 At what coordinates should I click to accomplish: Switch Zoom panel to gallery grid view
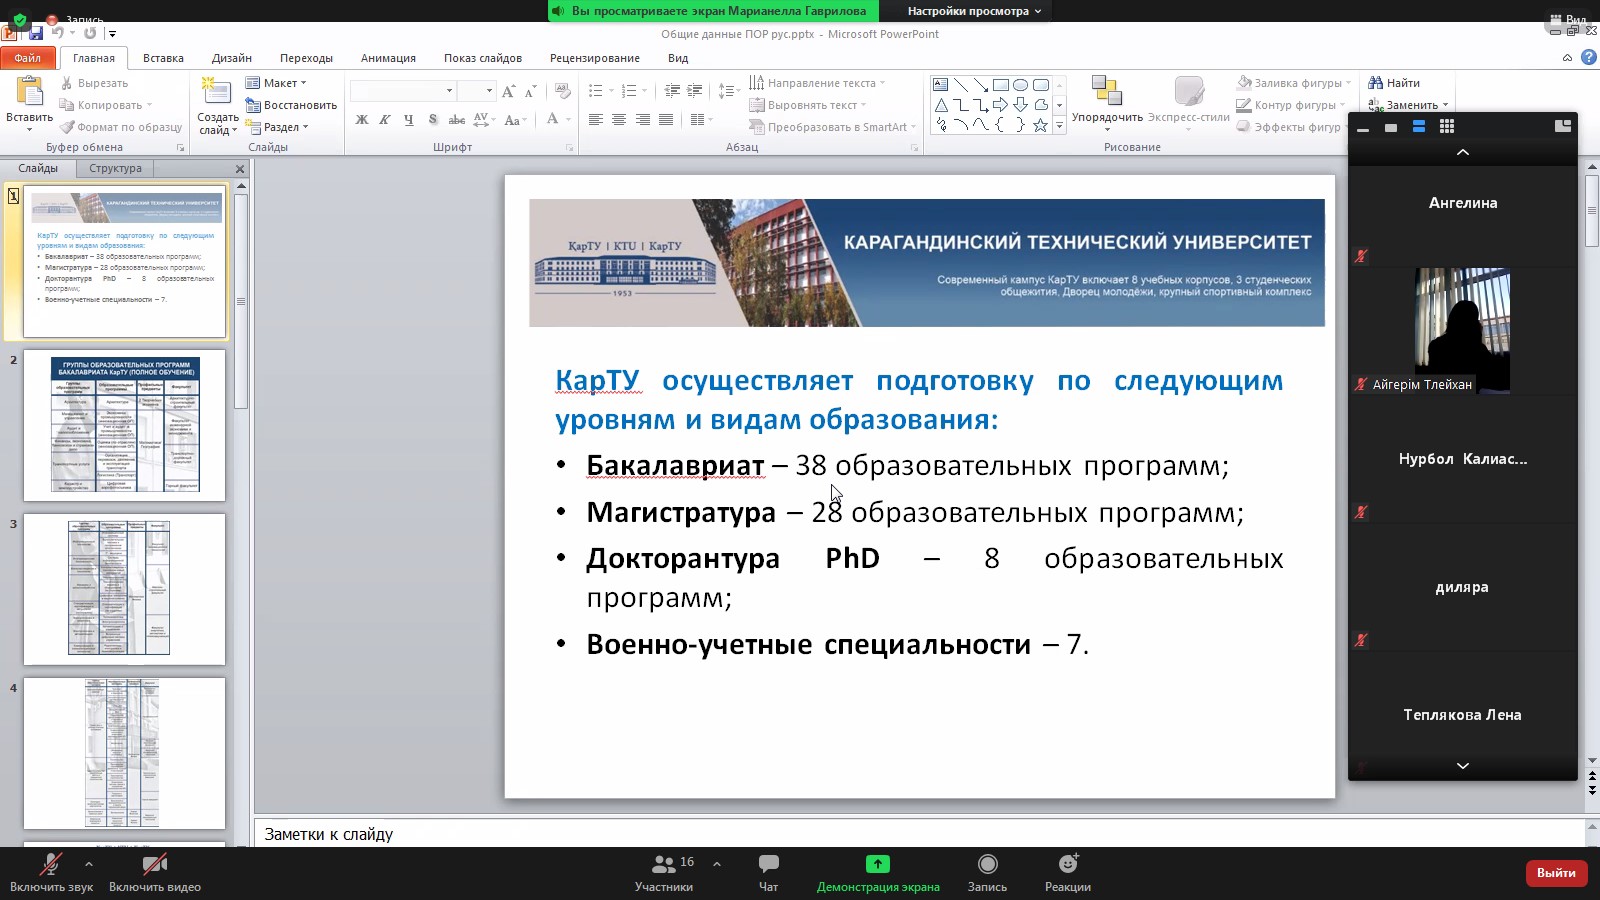[x=1446, y=126]
